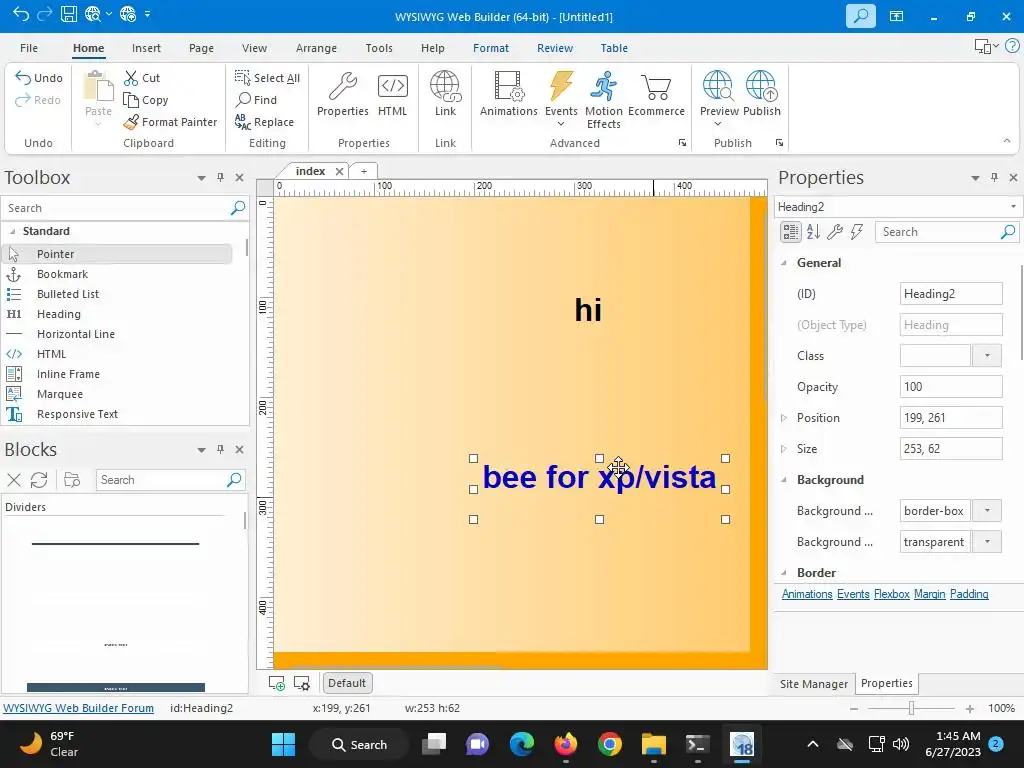Open the Replace tool

(x=264, y=122)
